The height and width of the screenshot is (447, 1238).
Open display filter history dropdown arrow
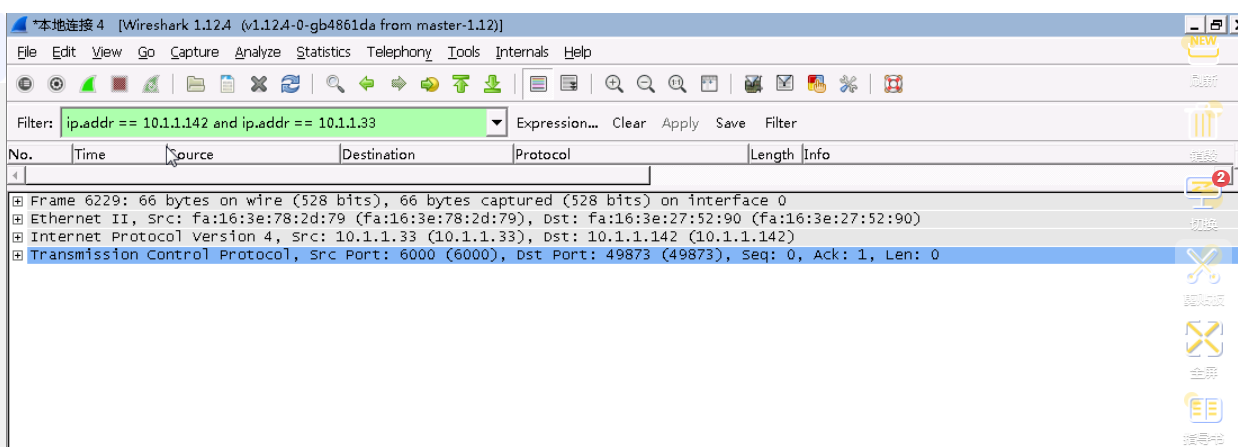pyautogui.click(x=497, y=123)
